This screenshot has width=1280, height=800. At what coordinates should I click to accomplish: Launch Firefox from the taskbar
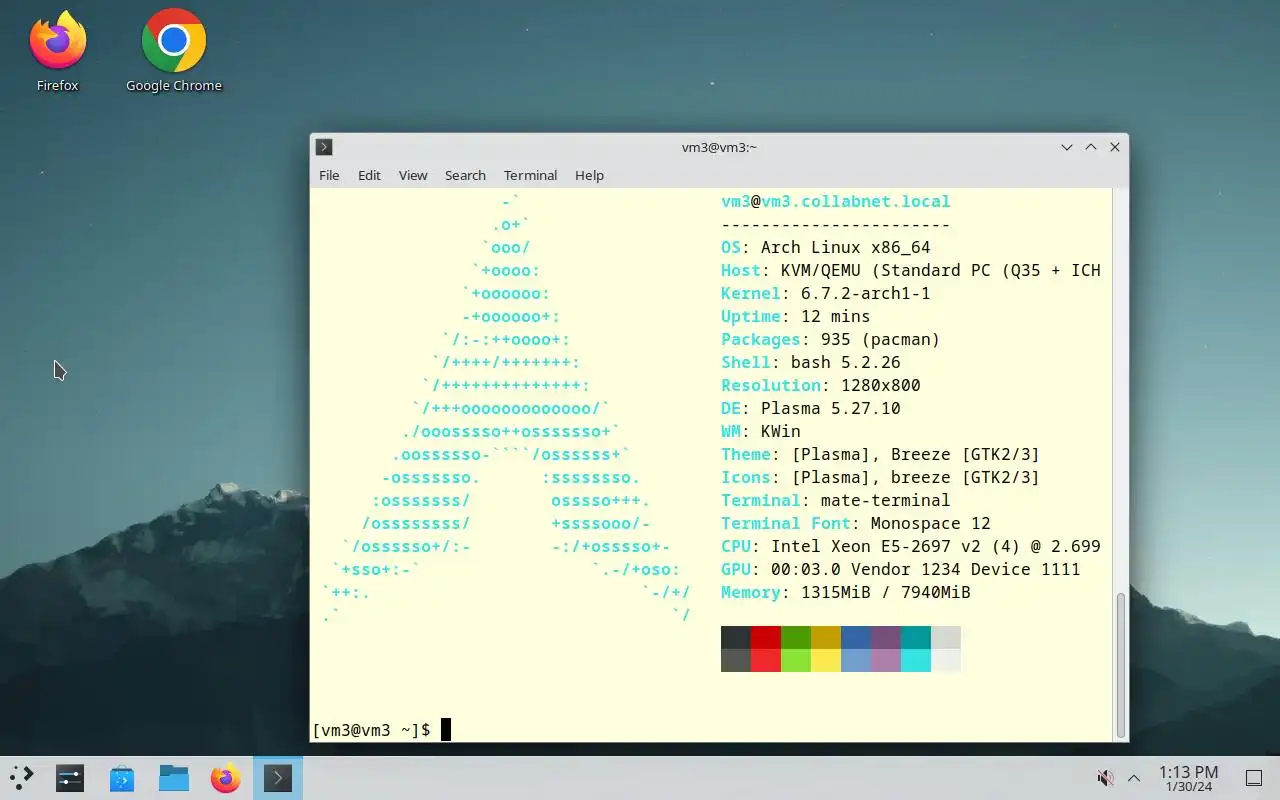[226, 778]
